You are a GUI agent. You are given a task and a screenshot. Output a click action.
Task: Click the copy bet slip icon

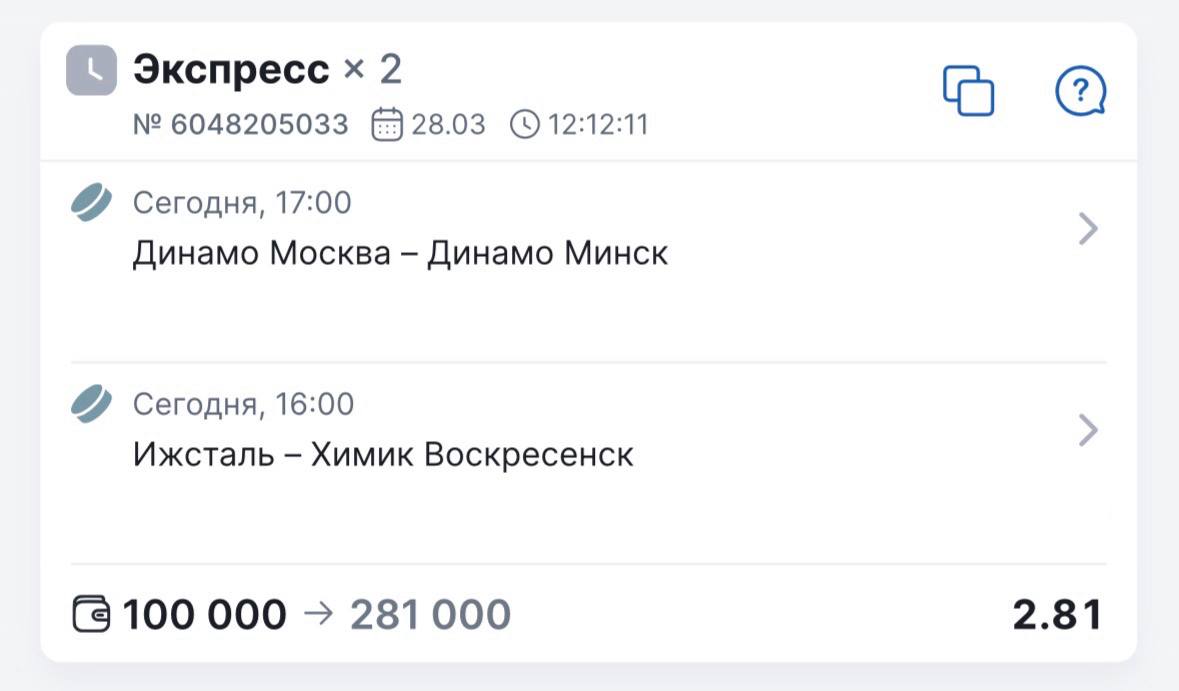968,91
